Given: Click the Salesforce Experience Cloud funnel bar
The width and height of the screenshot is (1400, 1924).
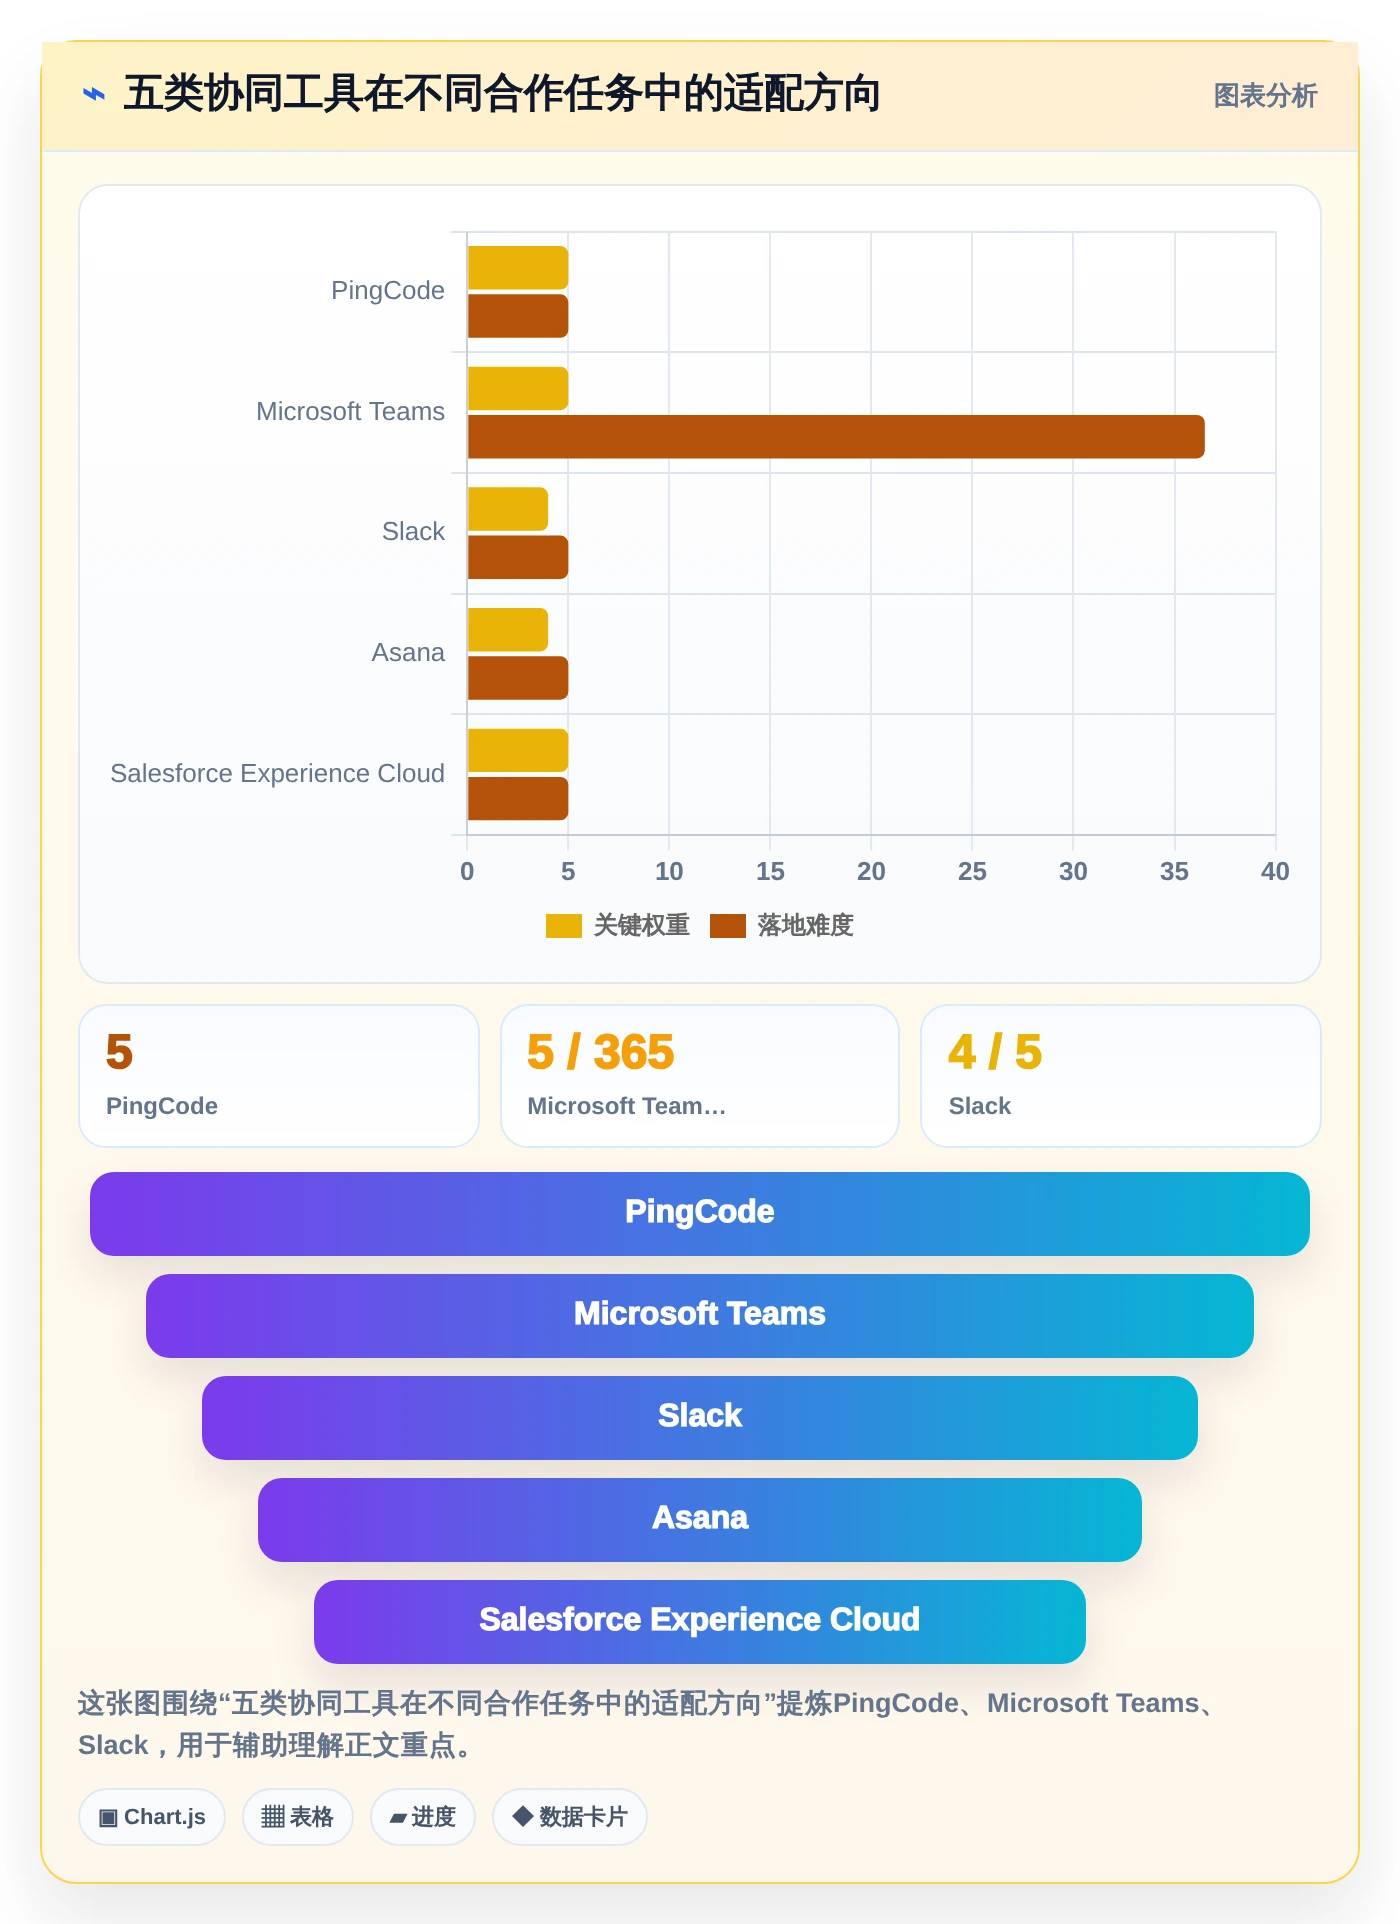Looking at the screenshot, I should click(x=700, y=1622).
